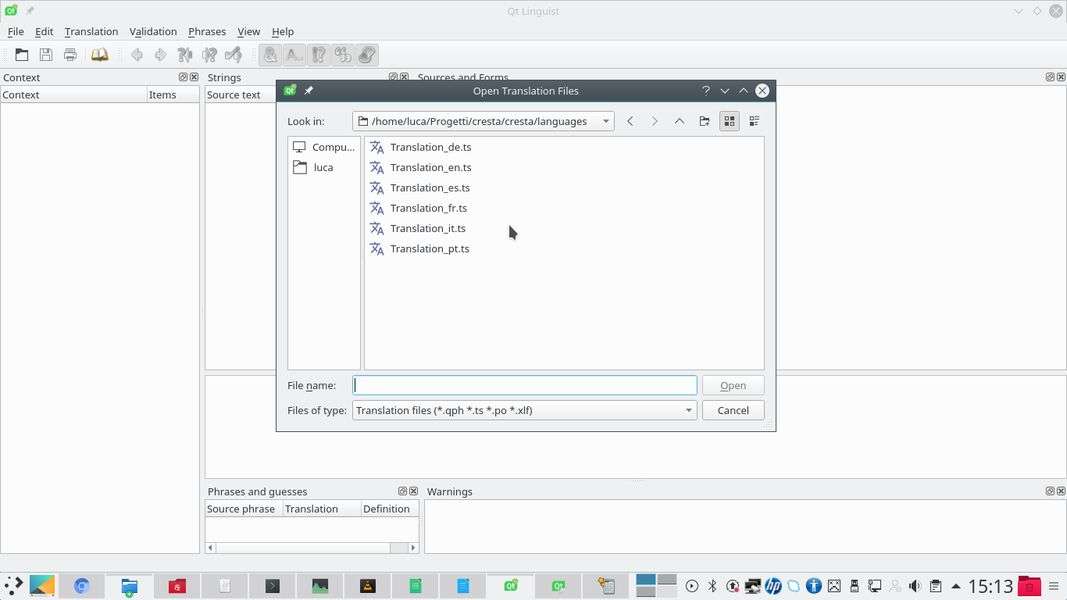This screenshot has height=600, width=1067.
Task: Click the Open file toolbar icon
Action: tap(21, 55)
